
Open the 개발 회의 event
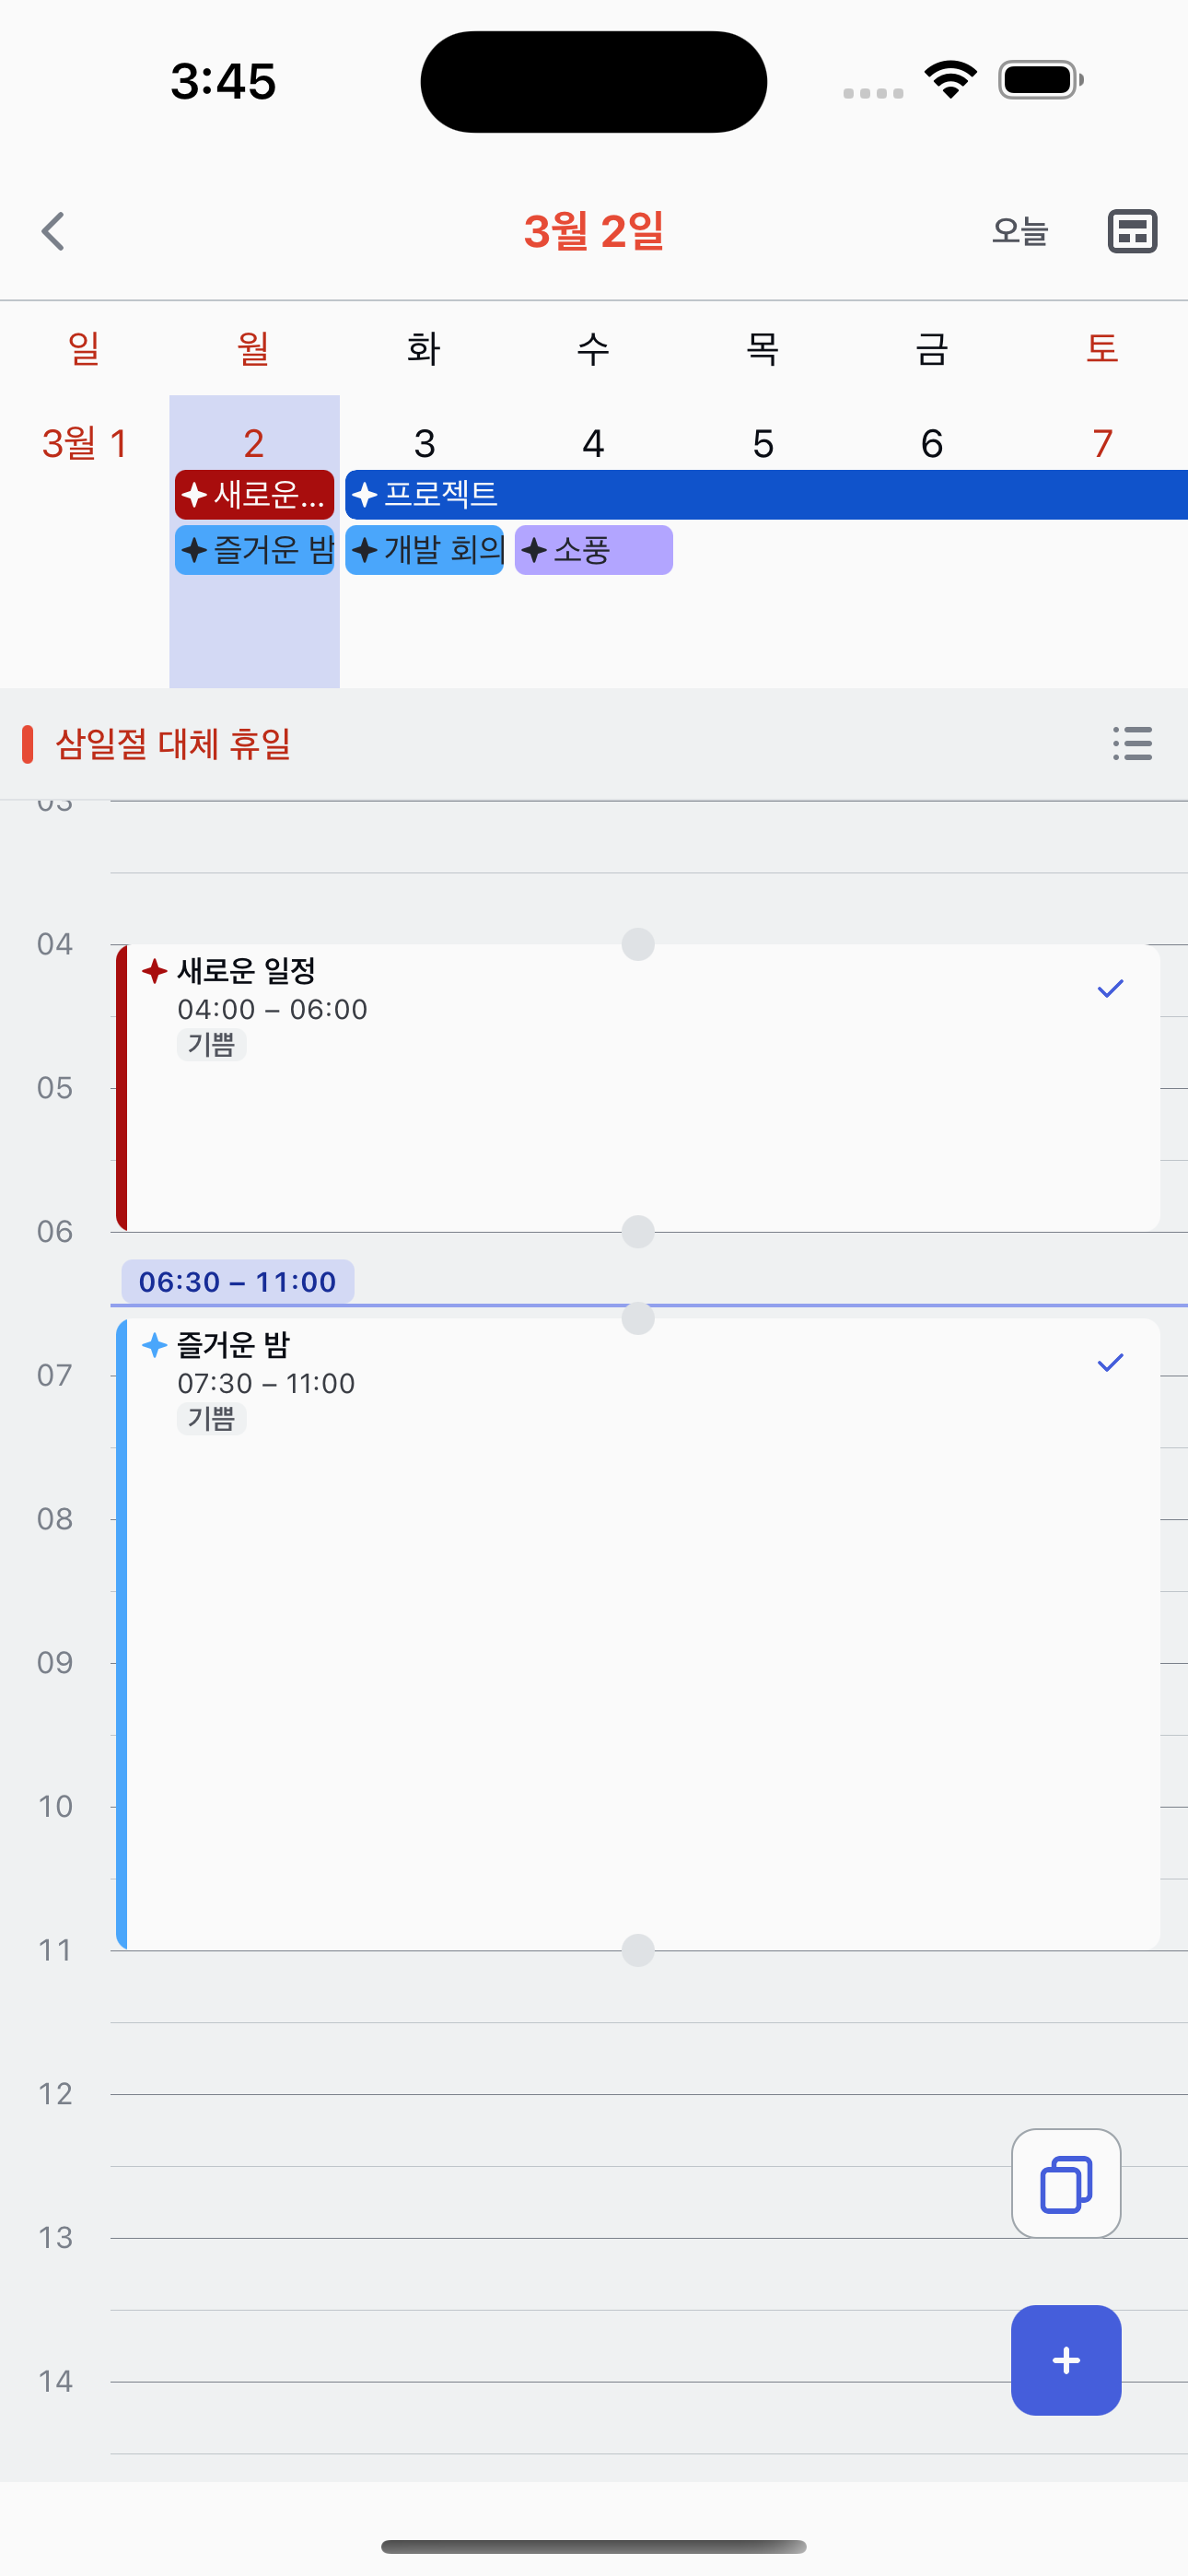coord(424,549)
